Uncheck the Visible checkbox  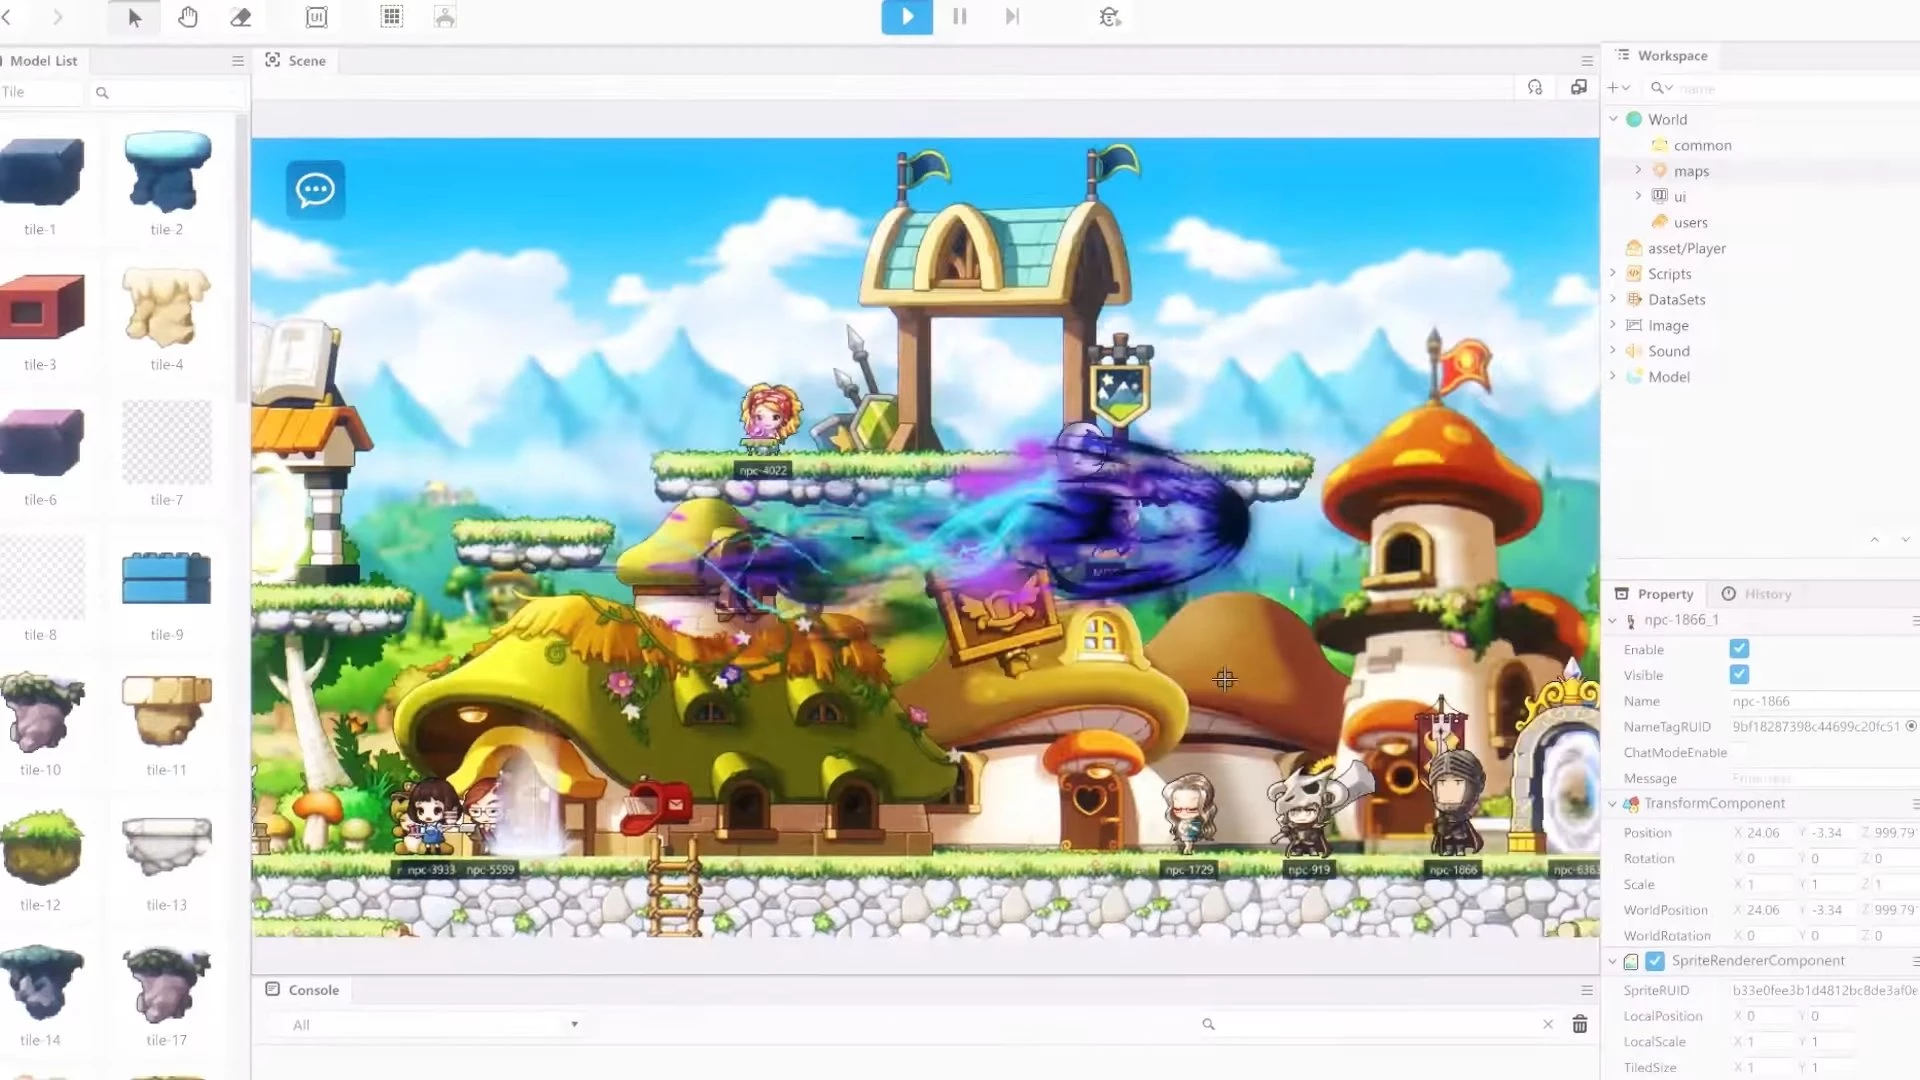click(x=1739, y=675)
